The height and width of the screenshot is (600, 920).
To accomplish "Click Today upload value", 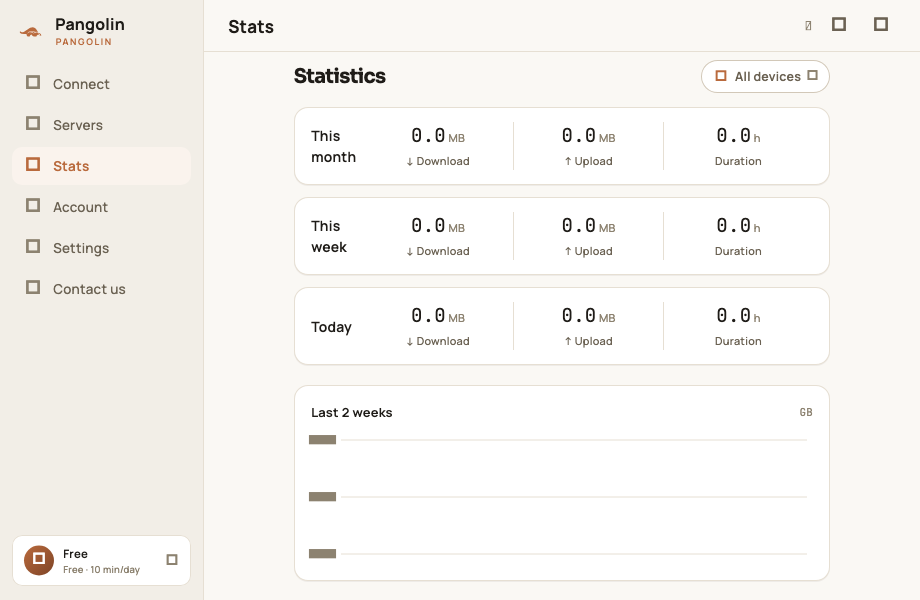I will coord(588,316).
